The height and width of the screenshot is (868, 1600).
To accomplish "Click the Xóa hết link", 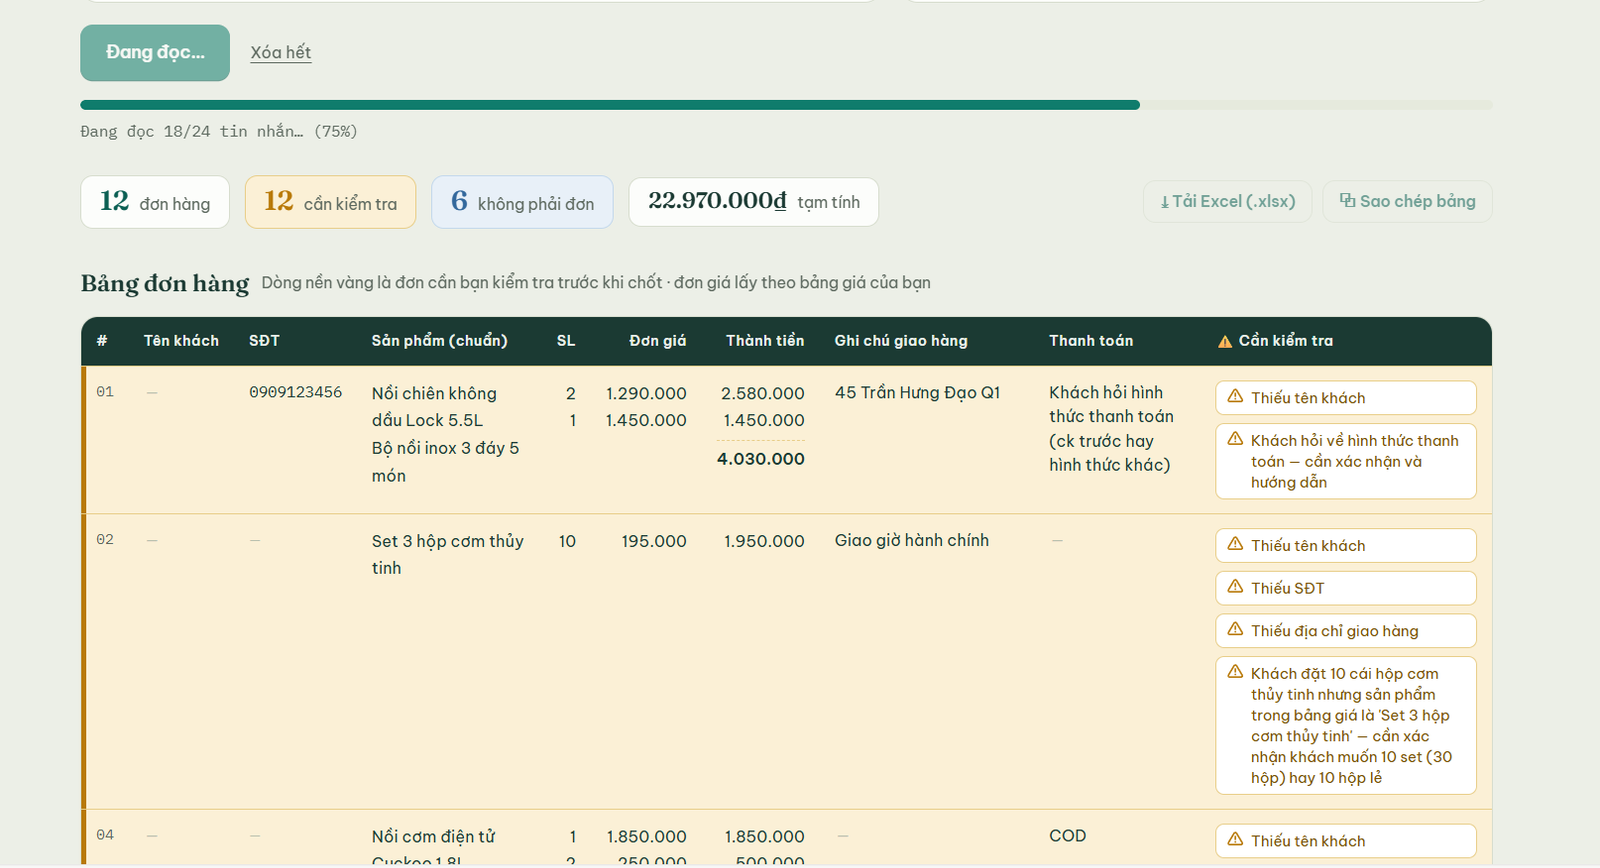I will pos(281,53).
